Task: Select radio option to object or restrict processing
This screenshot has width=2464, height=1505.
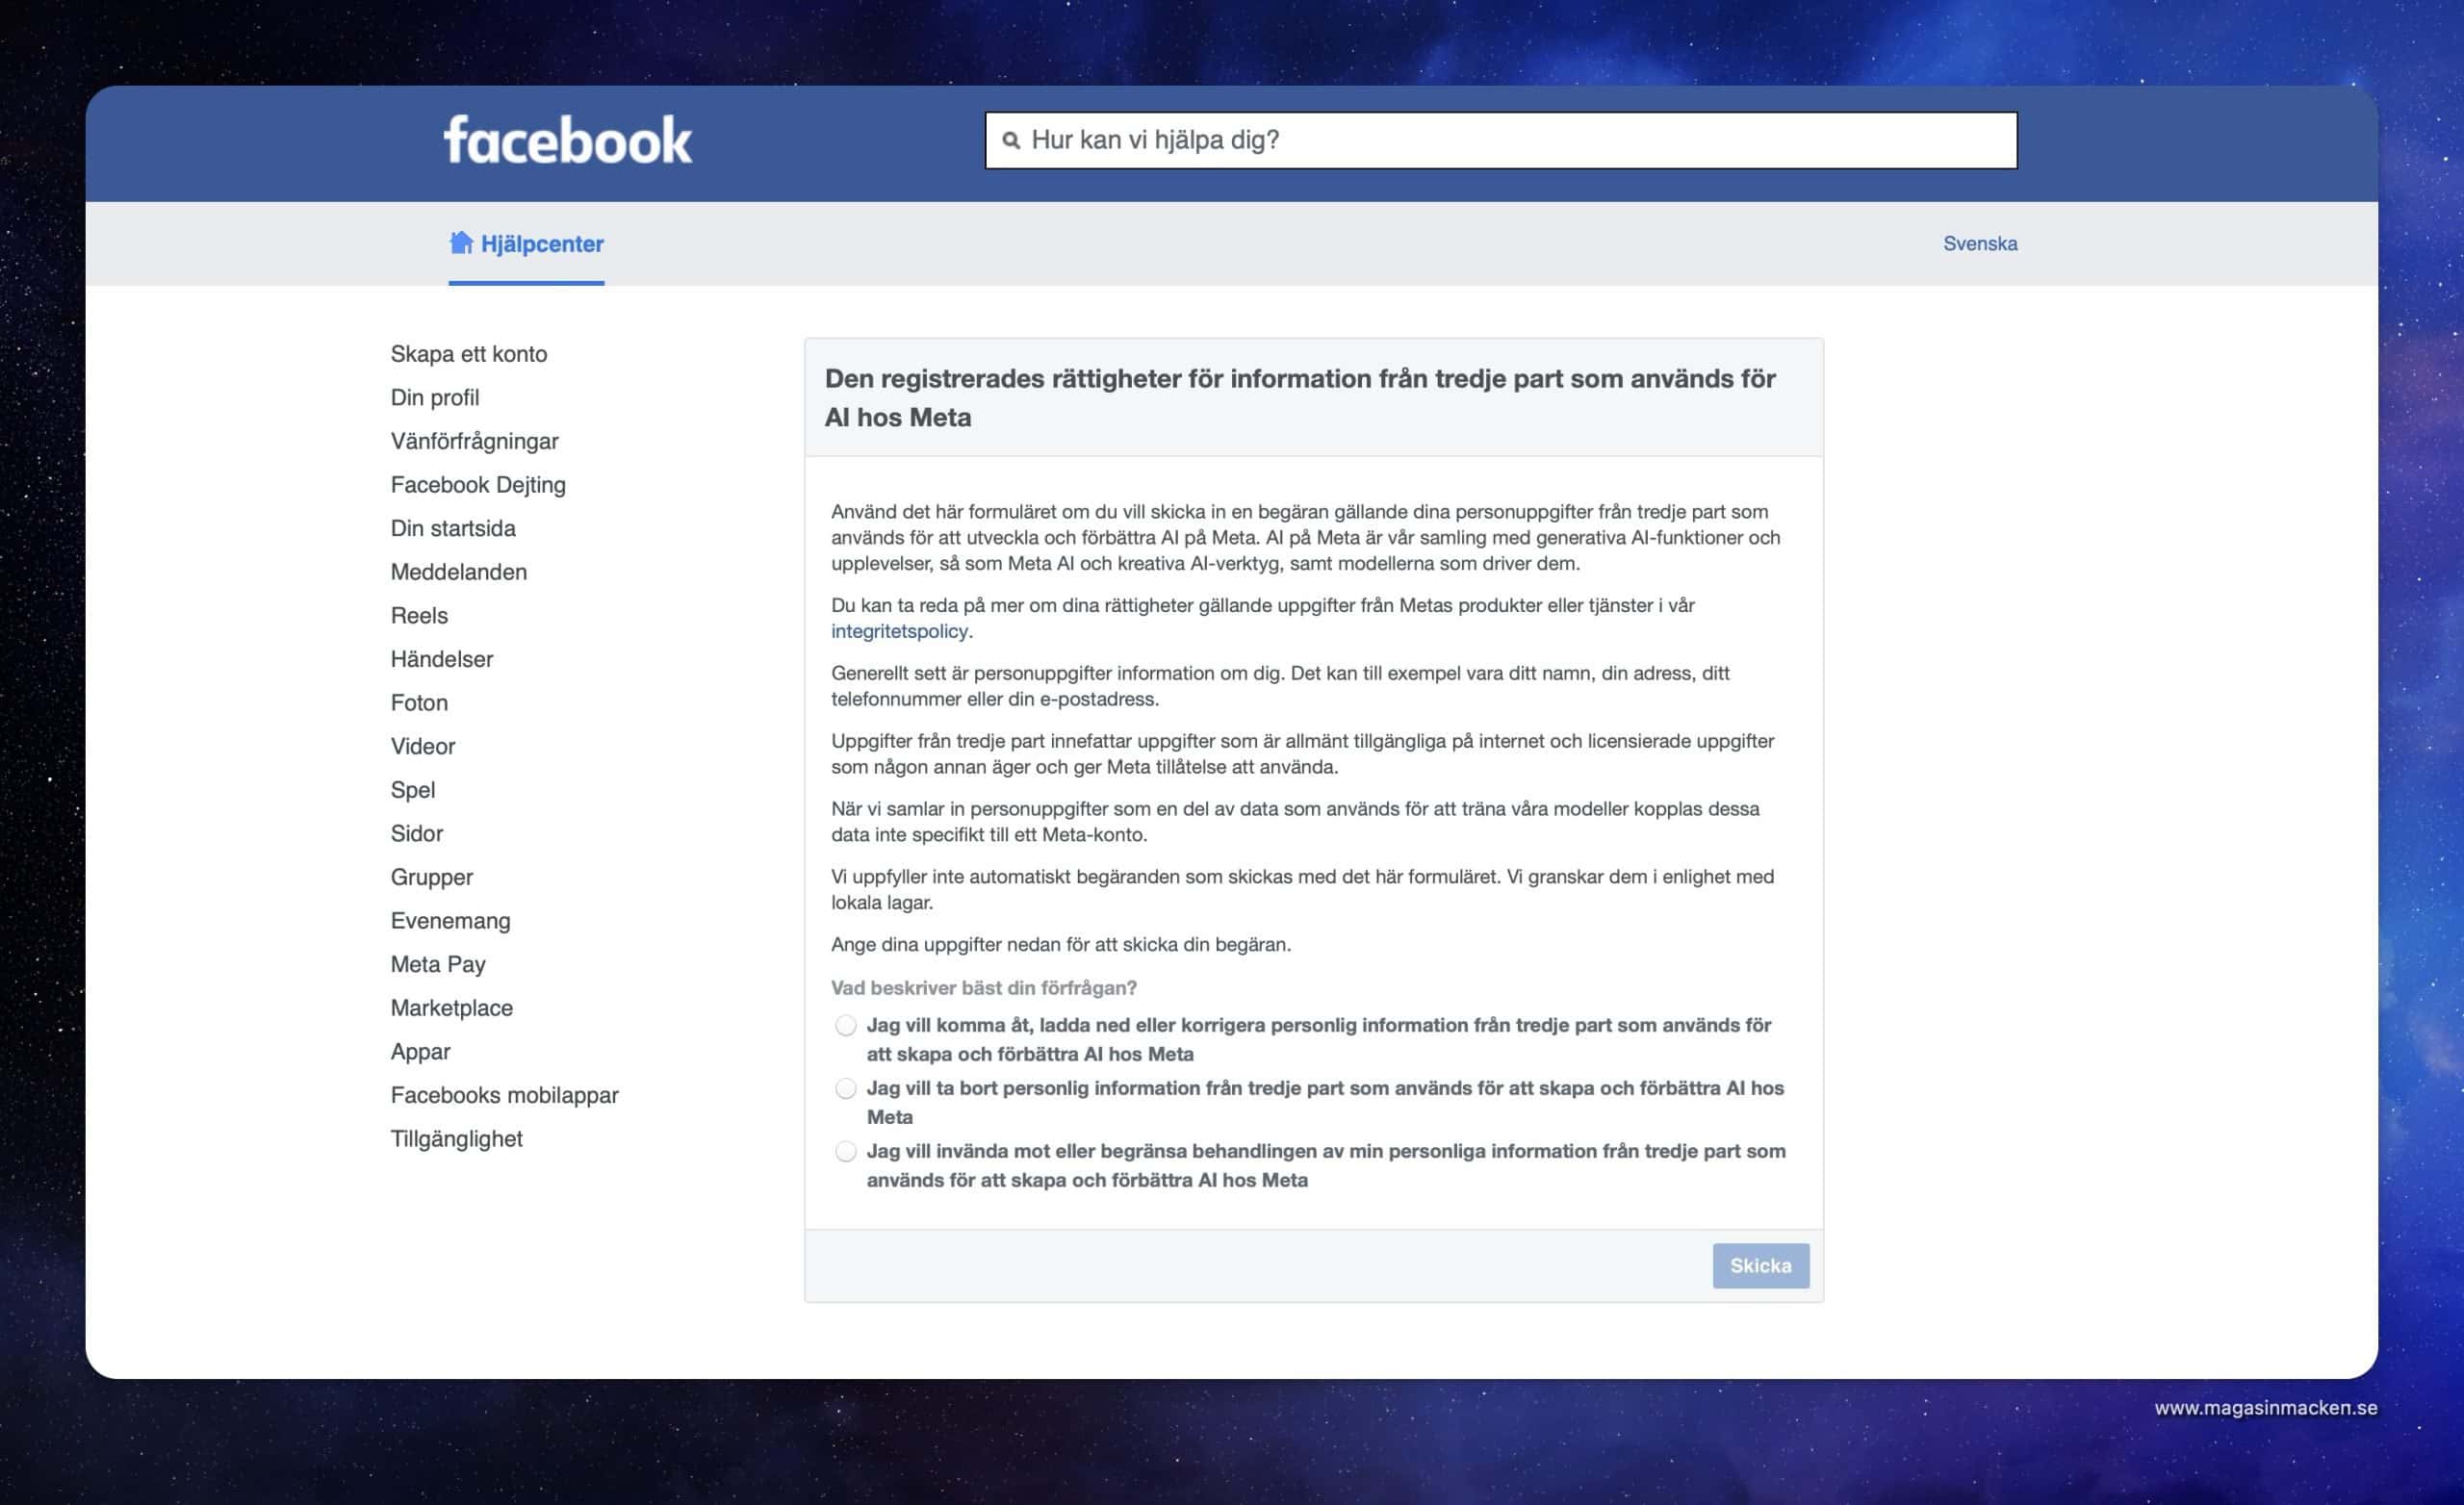Action: [x=846, y=1151]
